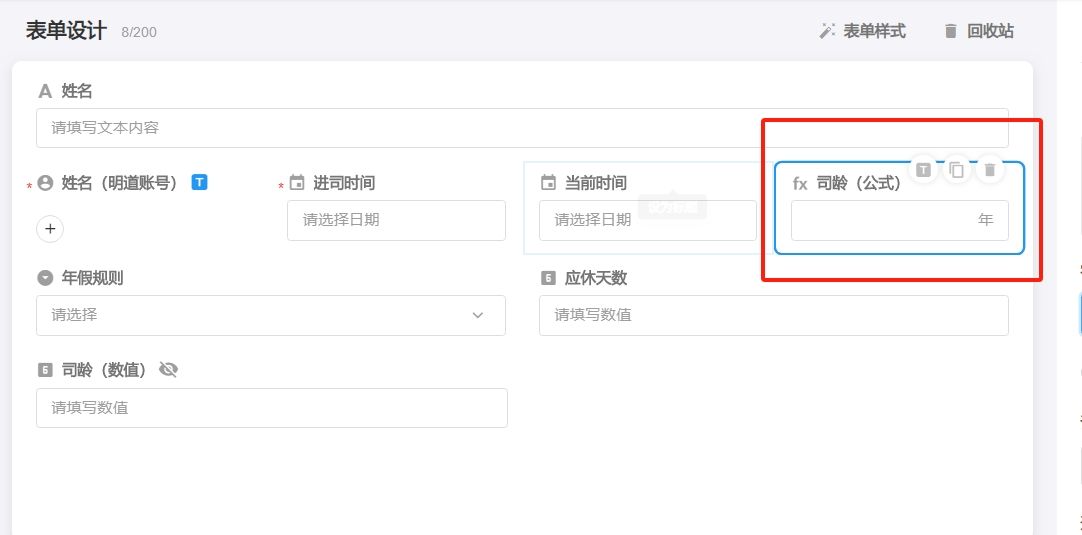Click the user account icon beside 姓名（明道账号）

tap(46, 183)
